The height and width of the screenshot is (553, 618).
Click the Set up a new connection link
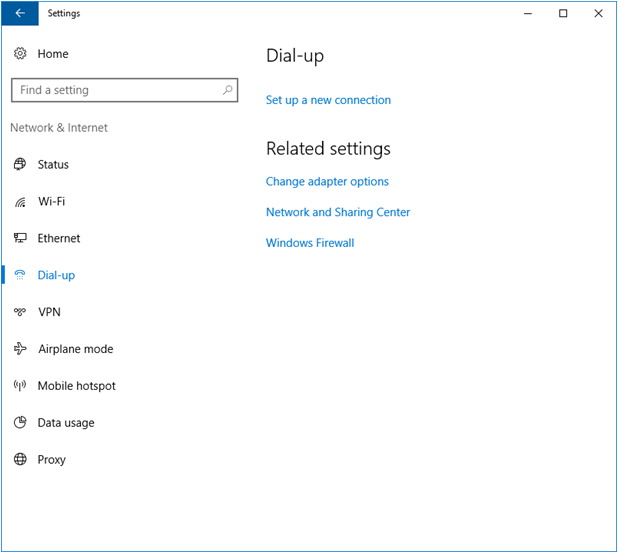pyautogui.click(x=328, y=100)
